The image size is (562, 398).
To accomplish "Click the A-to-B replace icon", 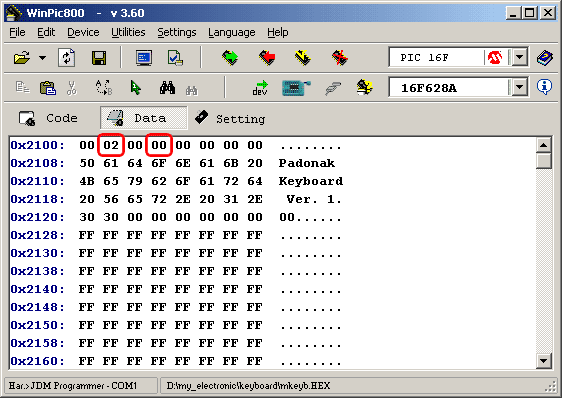I will click(x=104, y=87).
